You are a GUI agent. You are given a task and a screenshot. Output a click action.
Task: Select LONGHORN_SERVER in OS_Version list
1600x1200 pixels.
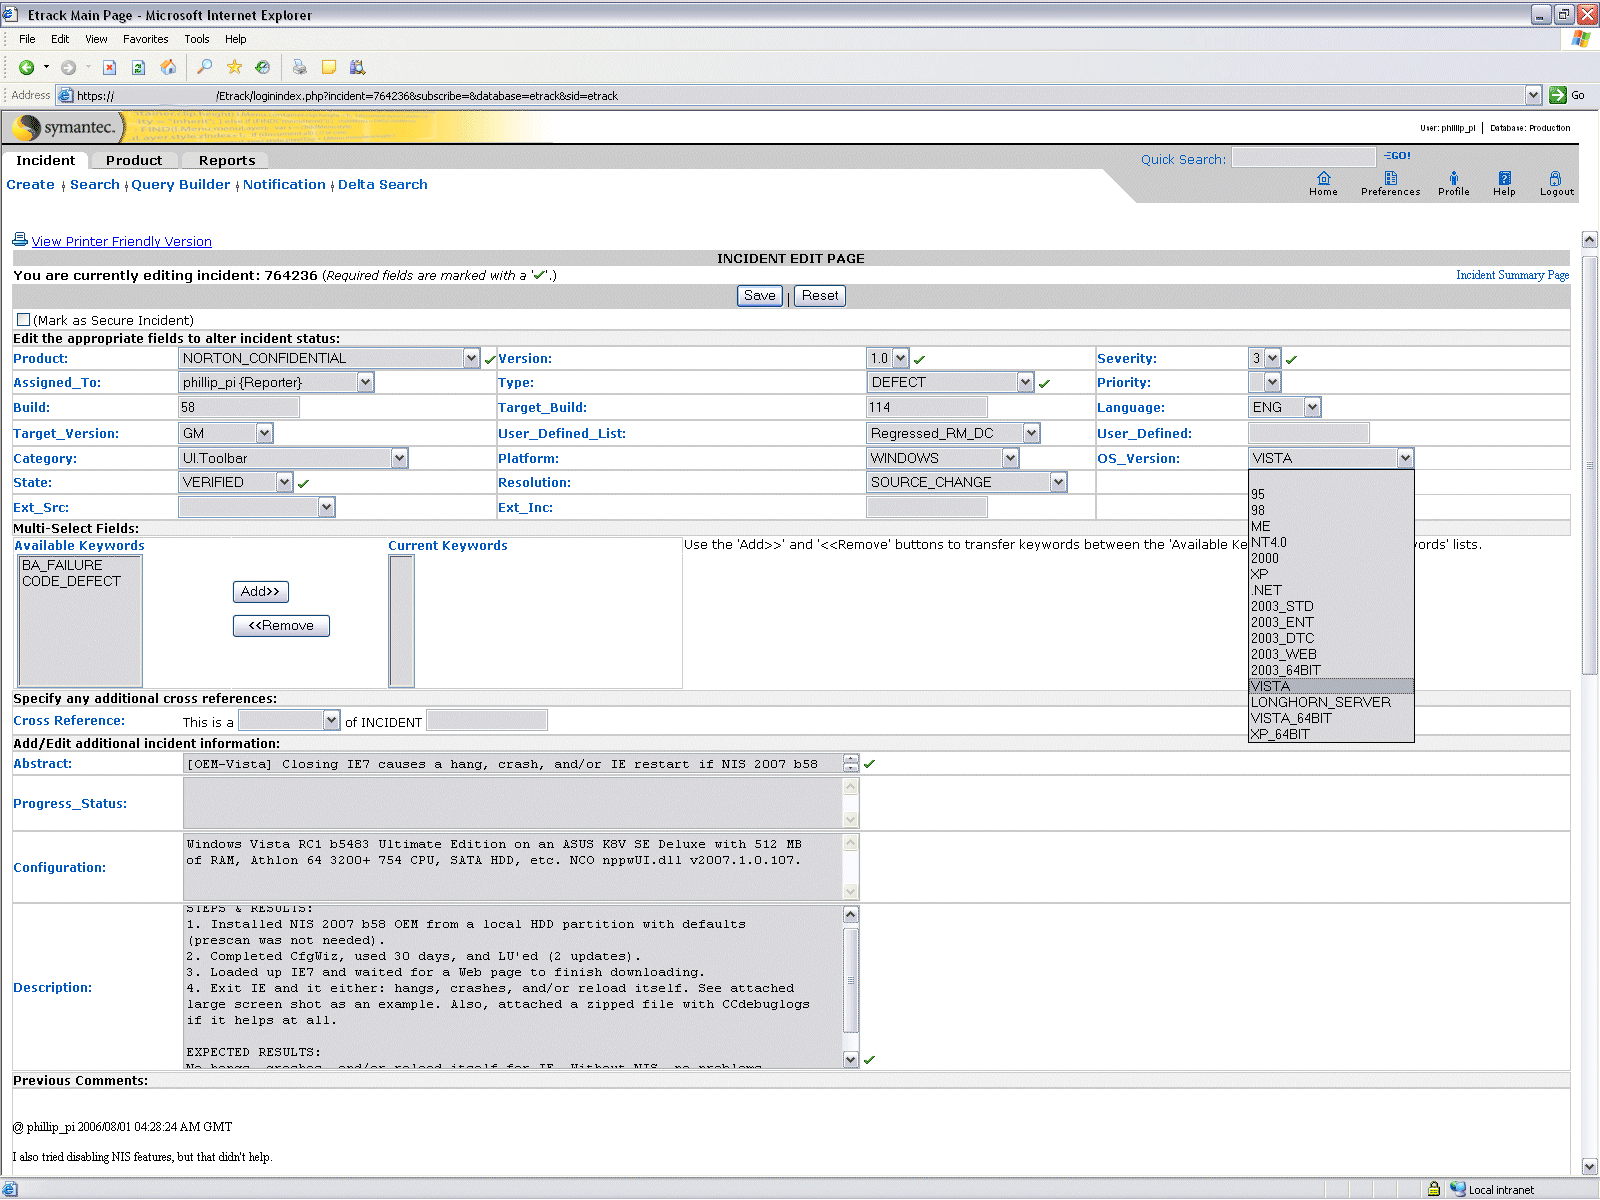coord(1331,702)
